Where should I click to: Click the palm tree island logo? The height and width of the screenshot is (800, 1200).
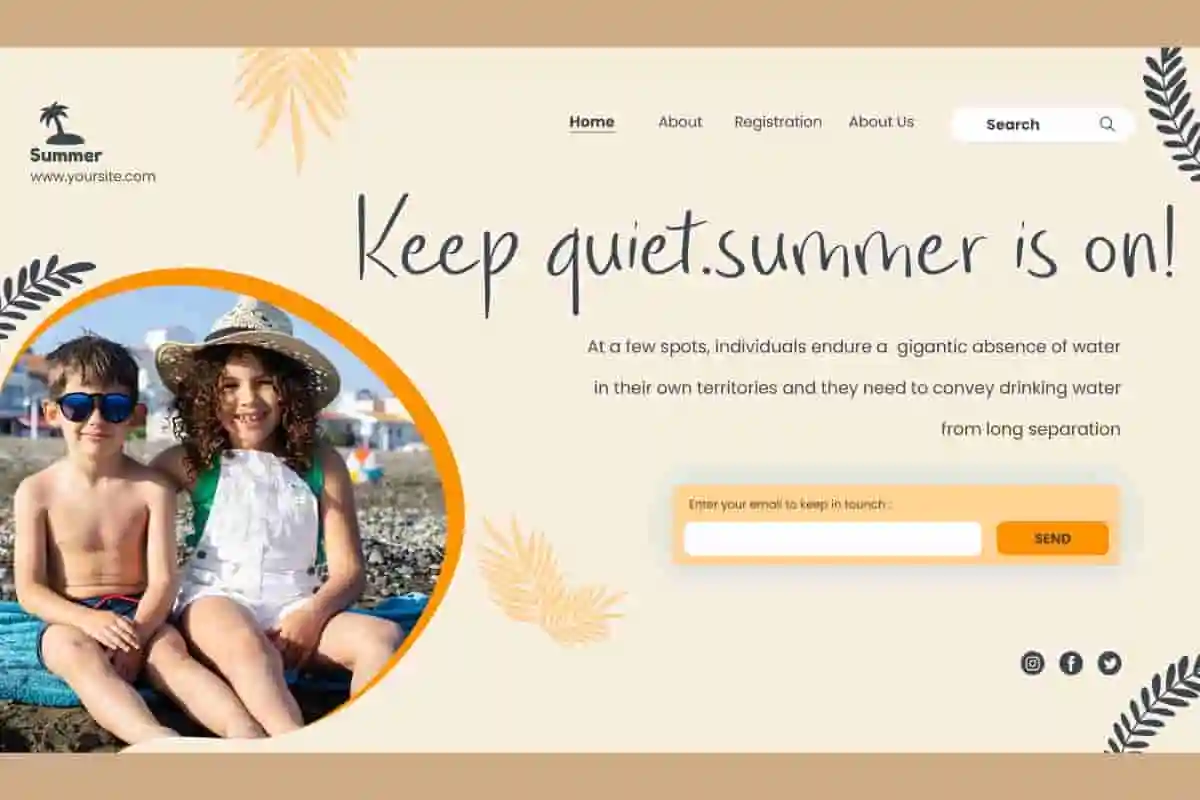pos(61,123)
